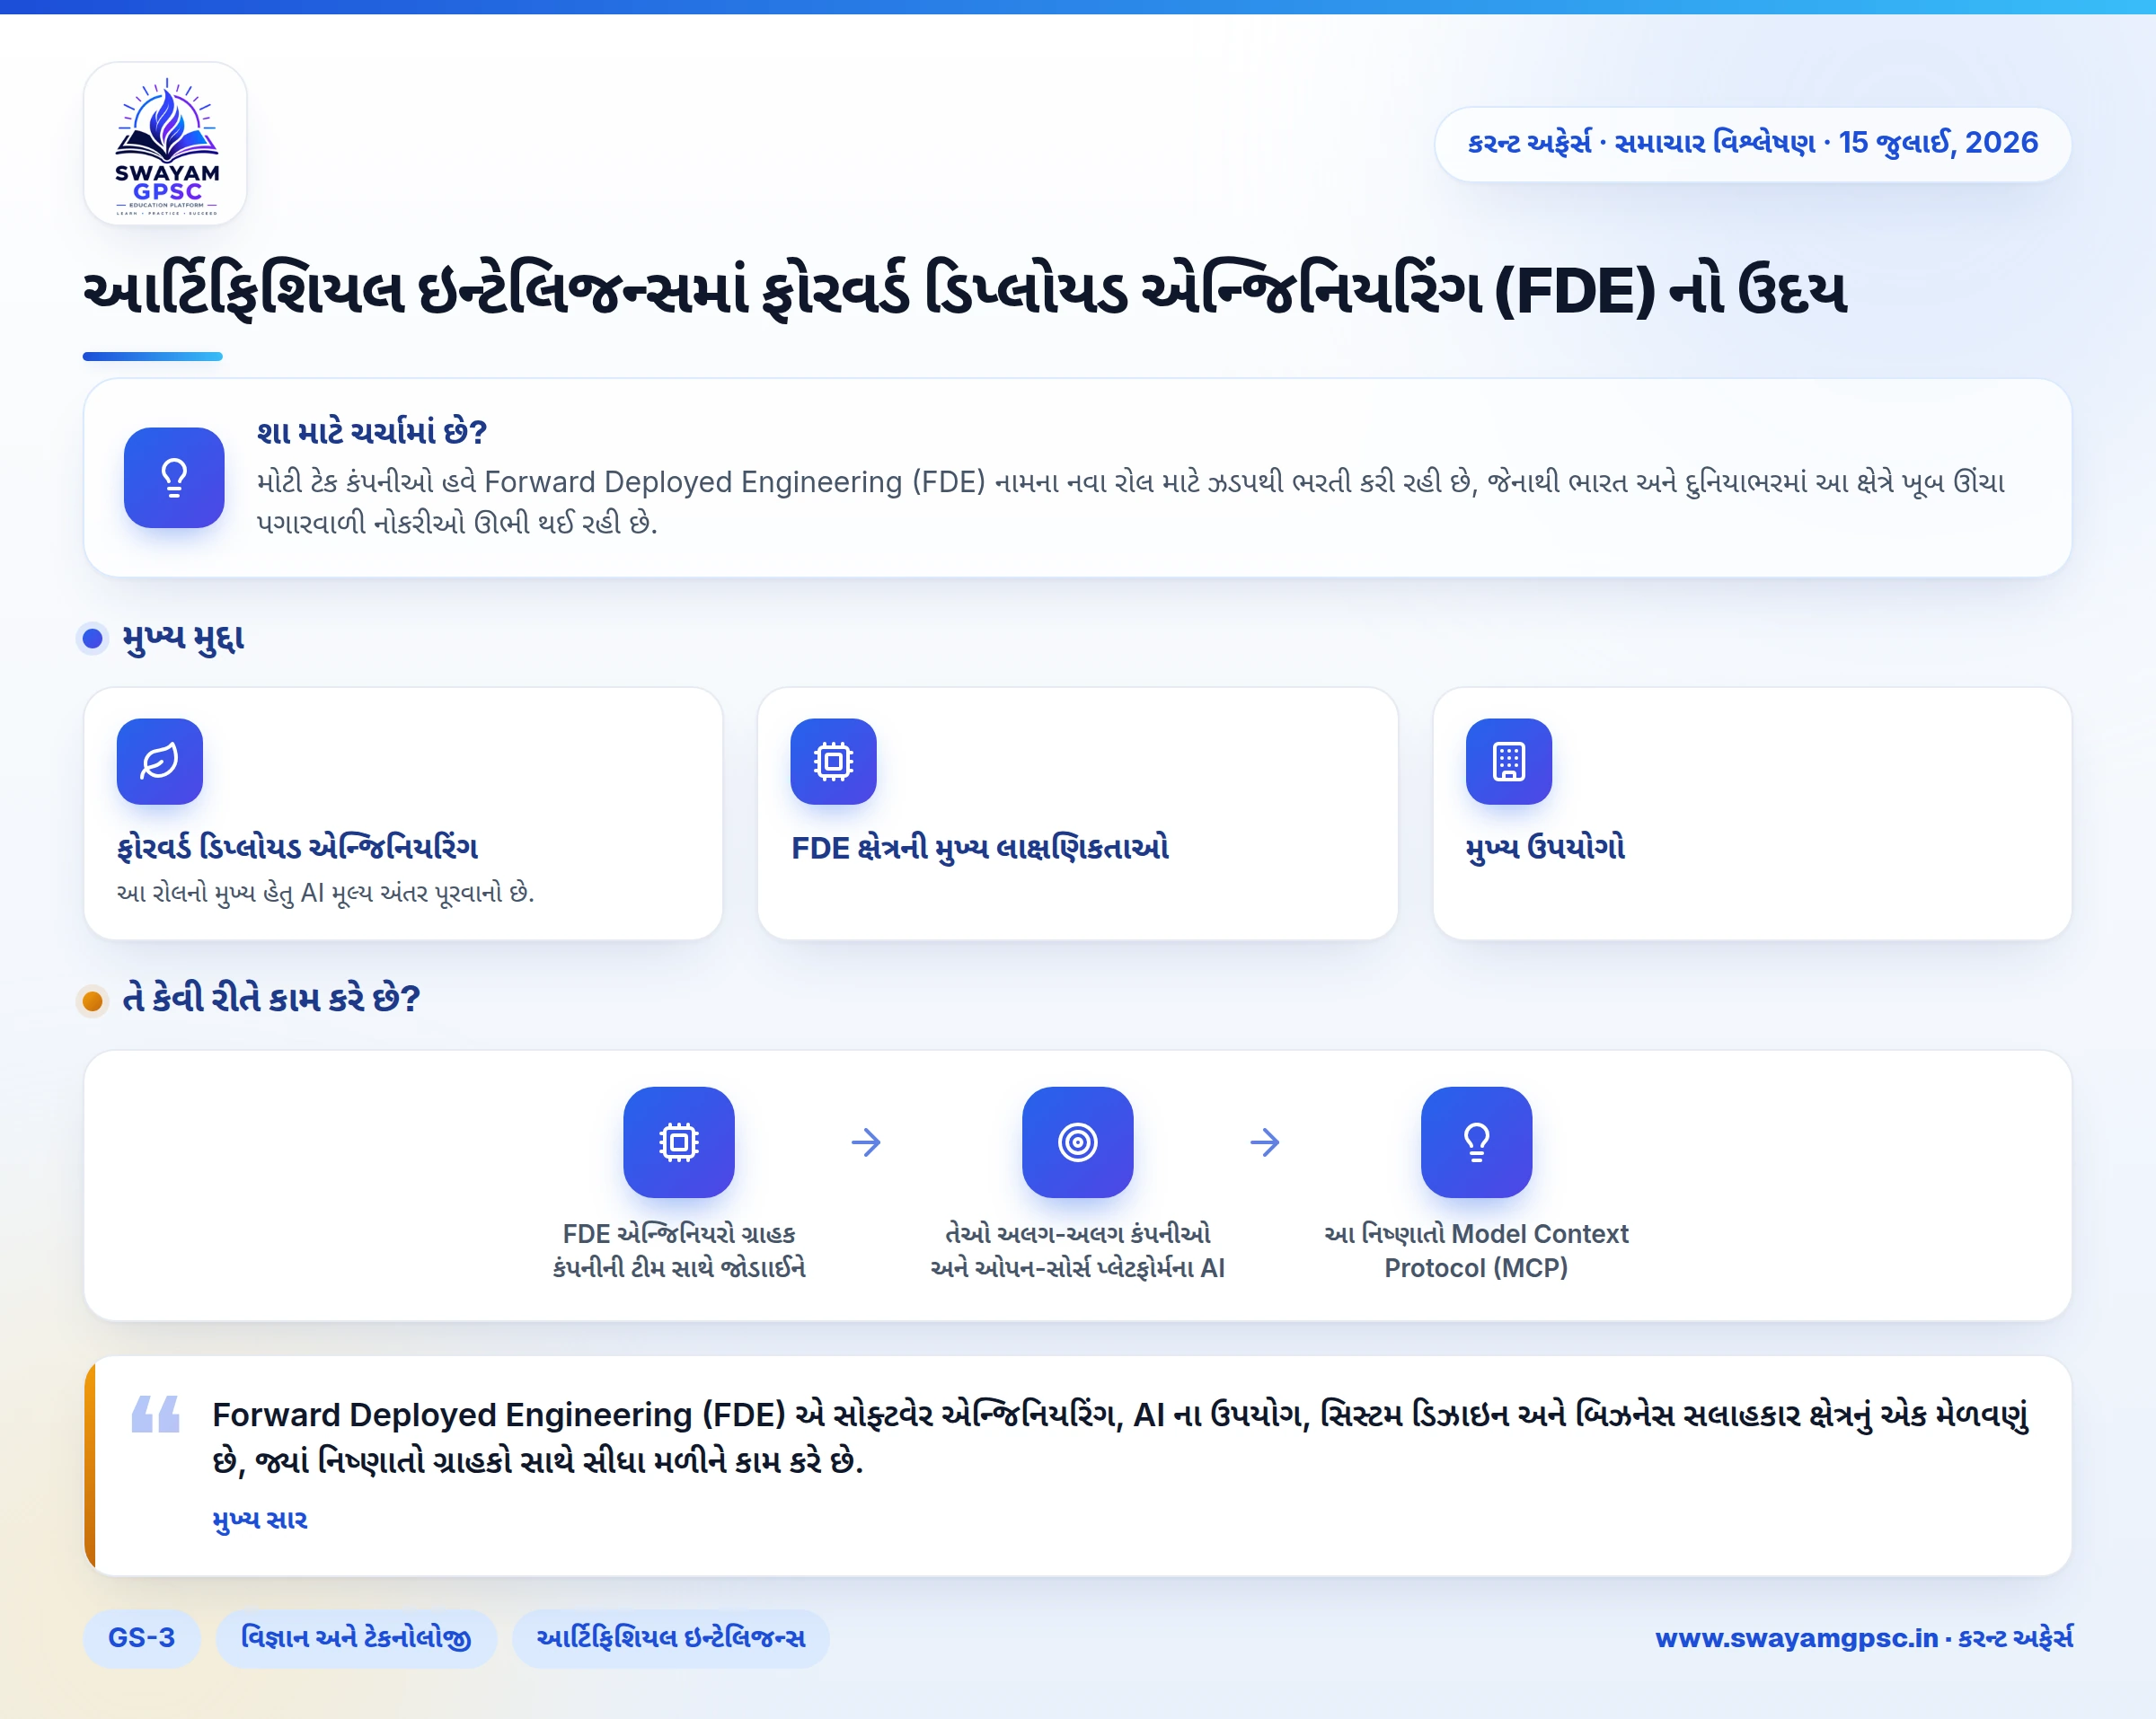Open the www.swayamgpsc.in link

point(1796,1638)
